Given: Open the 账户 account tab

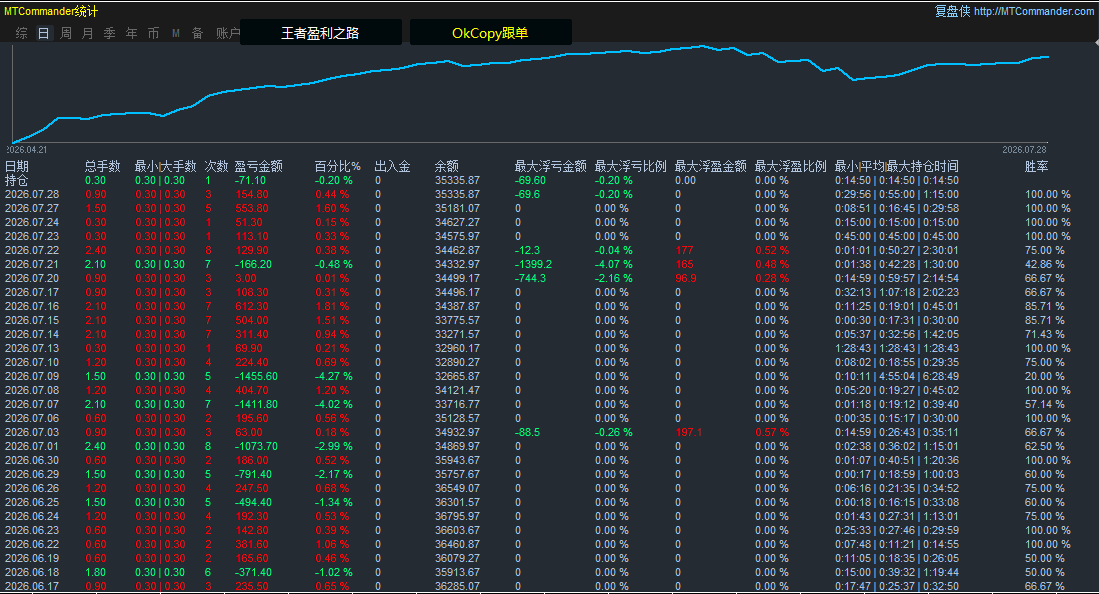Looking at the screenshot, I should coord(227,33).
